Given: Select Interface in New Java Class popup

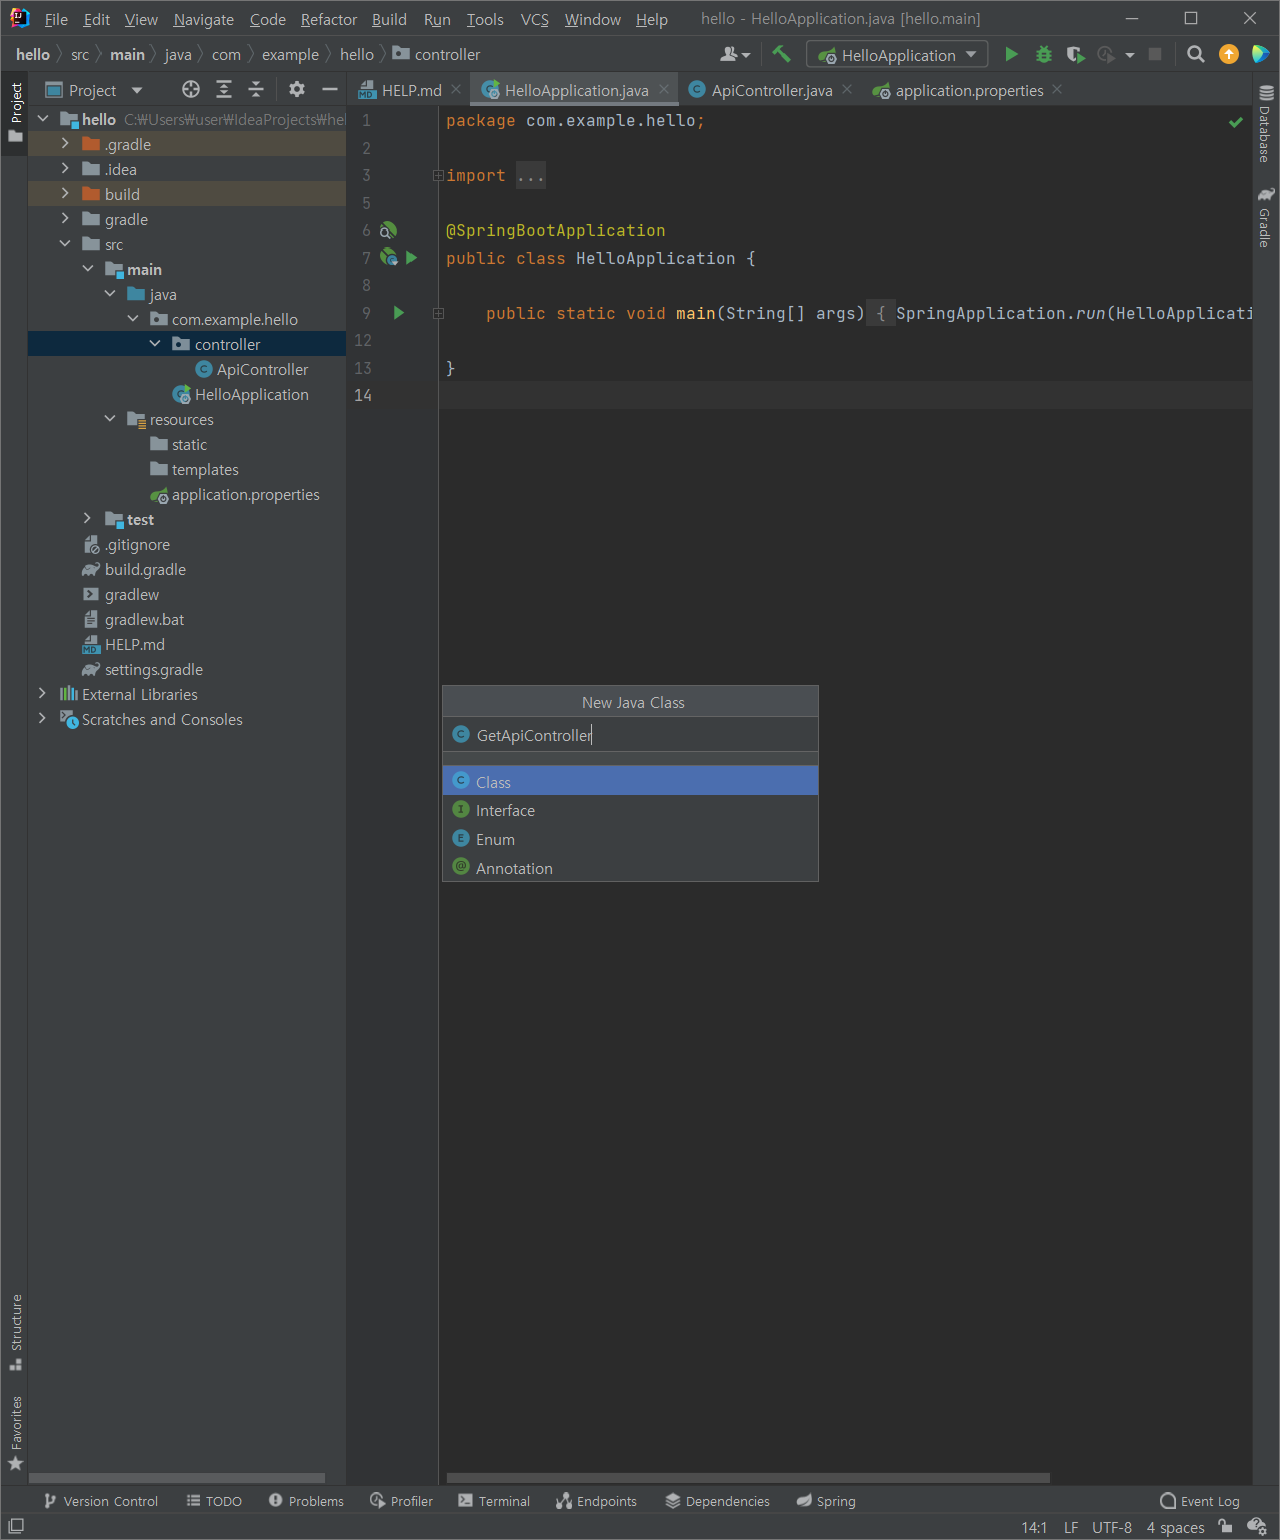Looking at the screenshot, I should point(631,810).
